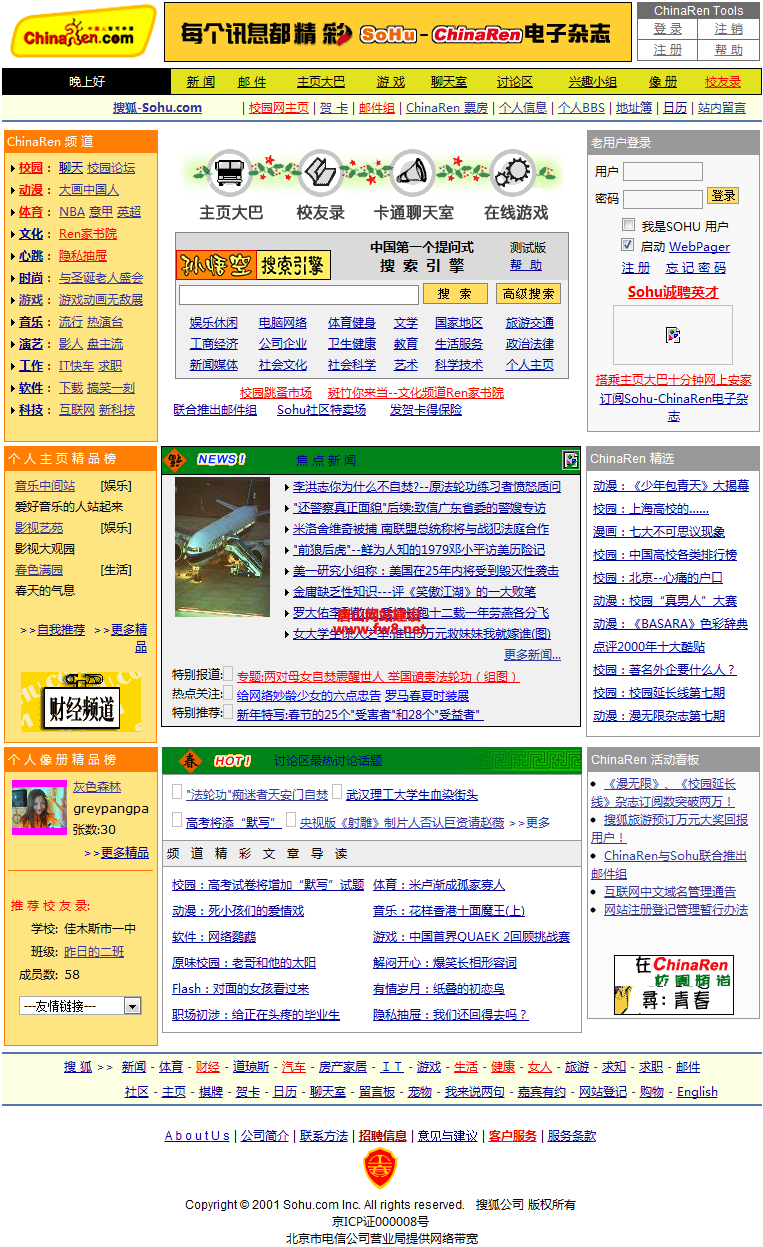This screenshot has height=1247, width=763.
Task: Open 校园网主页 link
Action: (x=279, y=108)
